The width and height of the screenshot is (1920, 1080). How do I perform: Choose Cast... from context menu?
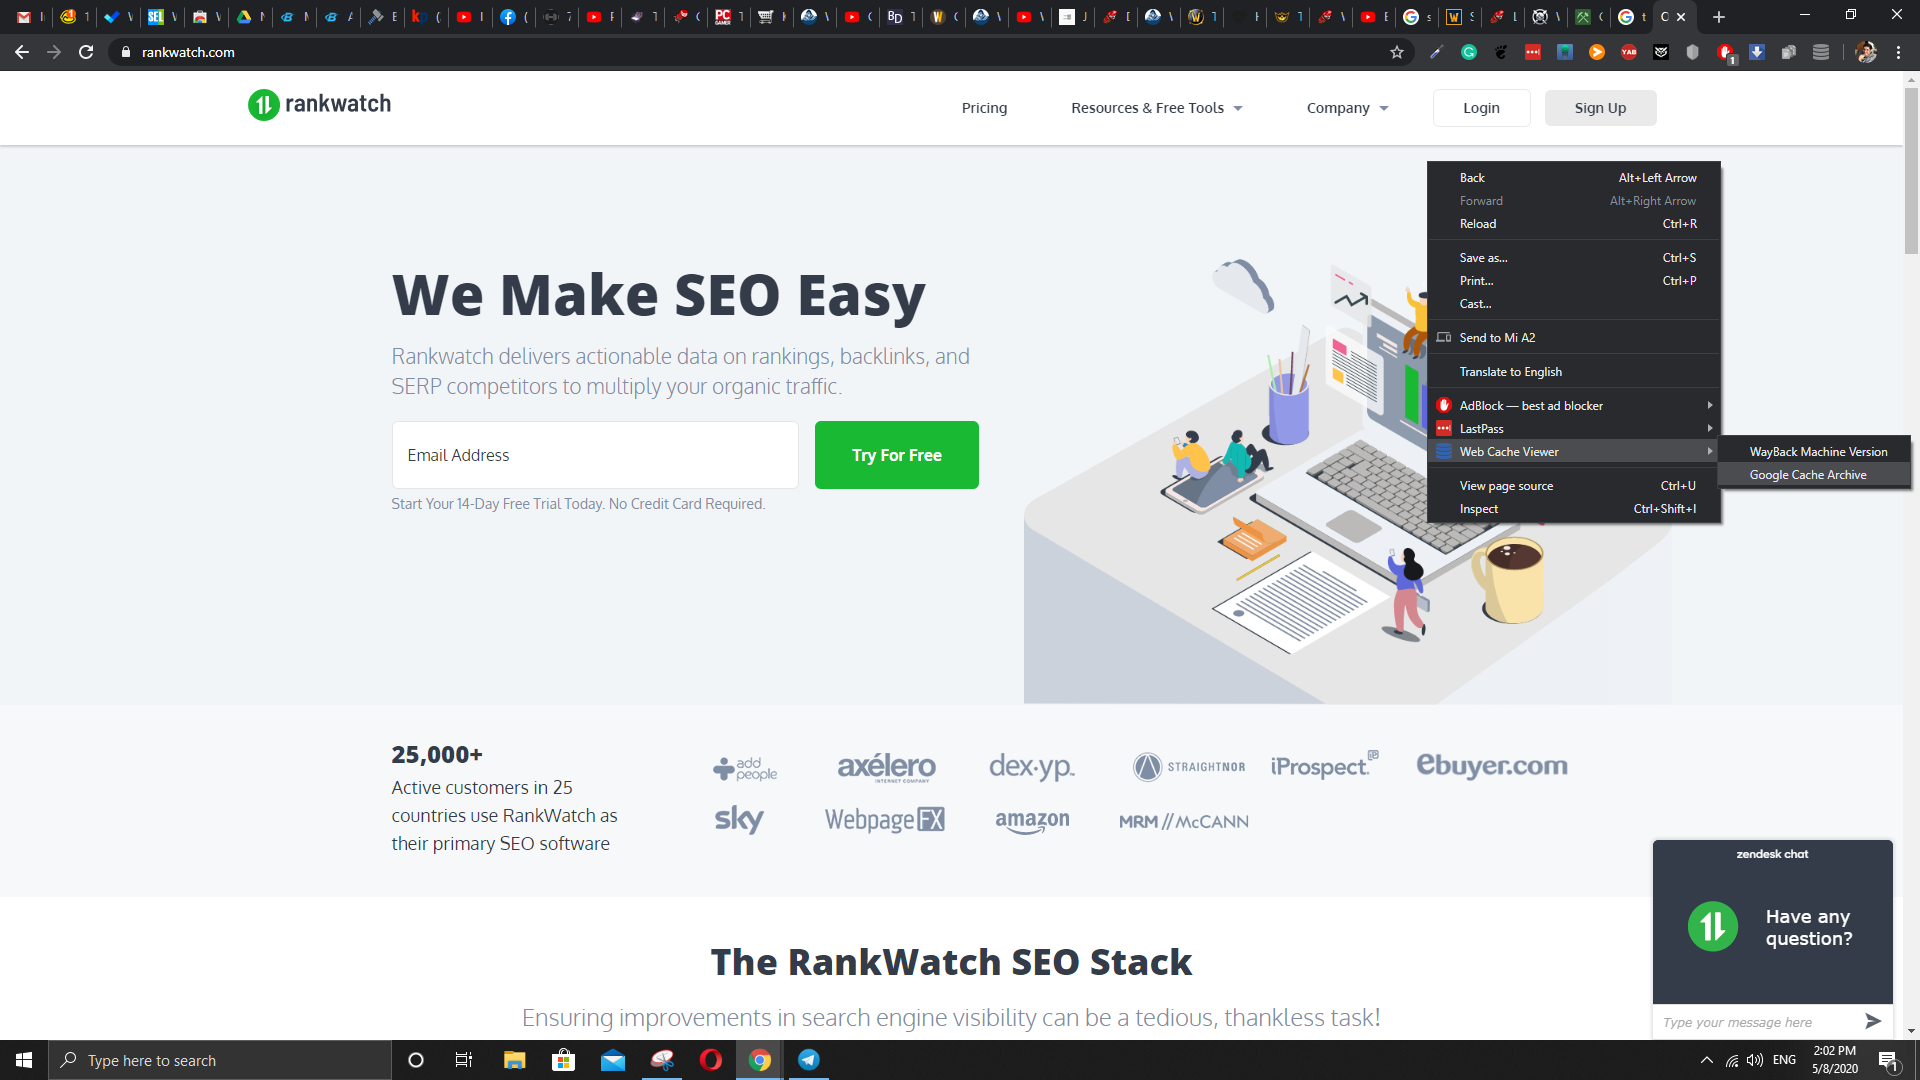(x=1574, y=304)
